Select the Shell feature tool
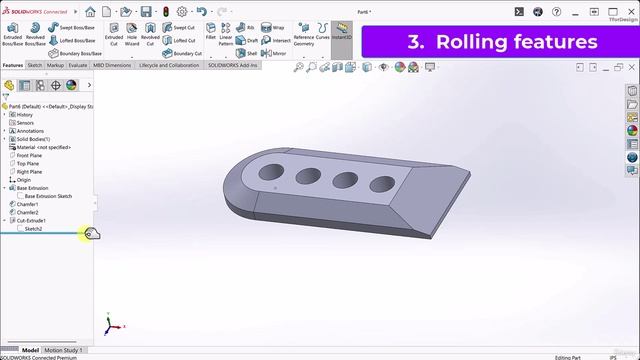 pos(246,53)
